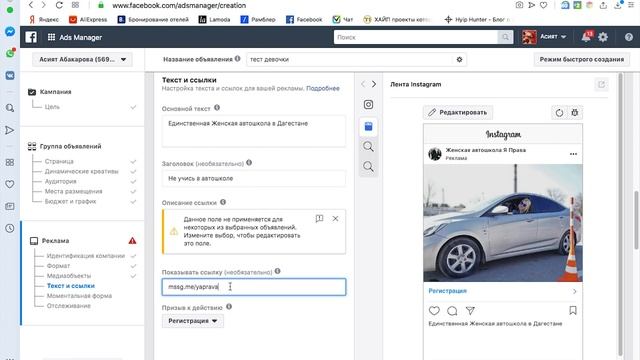The image size is (640, 360).
Task: Select Страница in ad set list
Action: (x=59, y=162)
